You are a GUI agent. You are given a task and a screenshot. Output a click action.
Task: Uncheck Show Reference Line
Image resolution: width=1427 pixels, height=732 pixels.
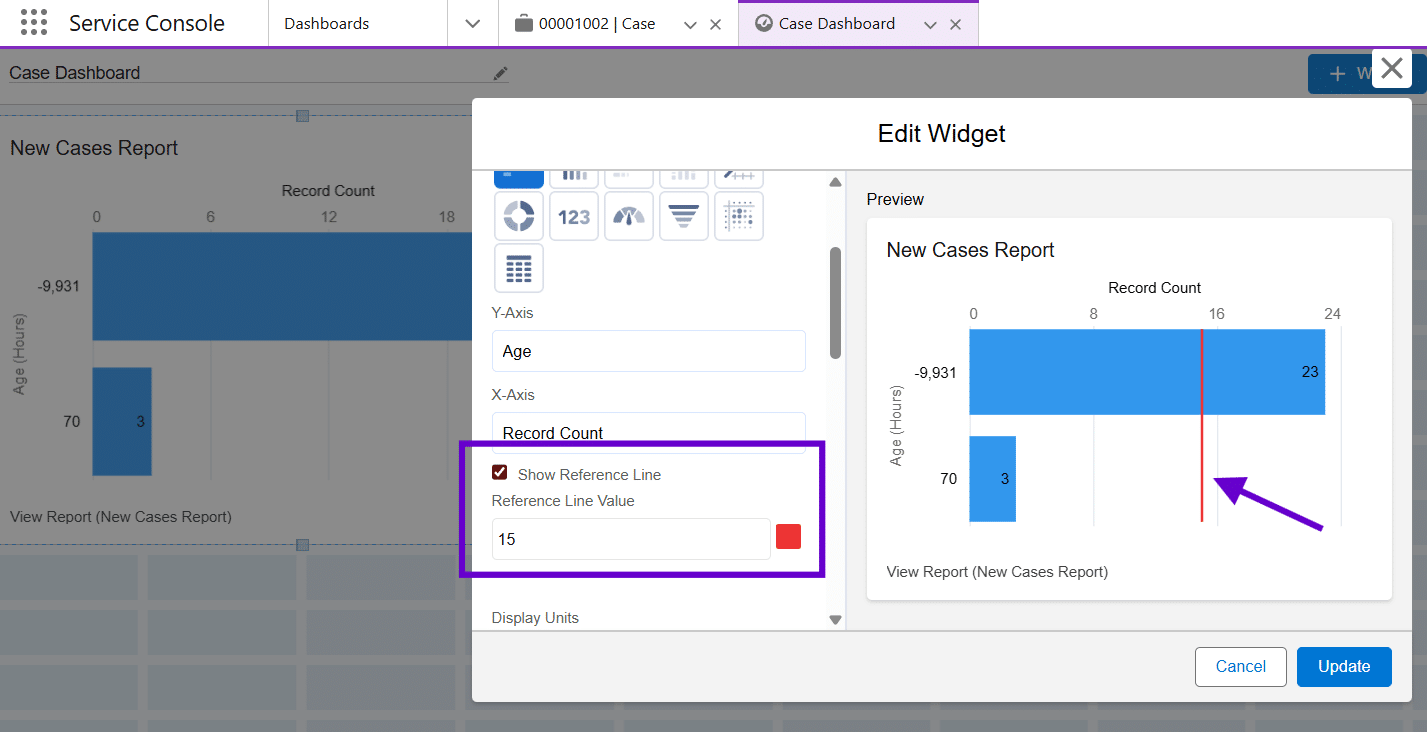point(500,473)
